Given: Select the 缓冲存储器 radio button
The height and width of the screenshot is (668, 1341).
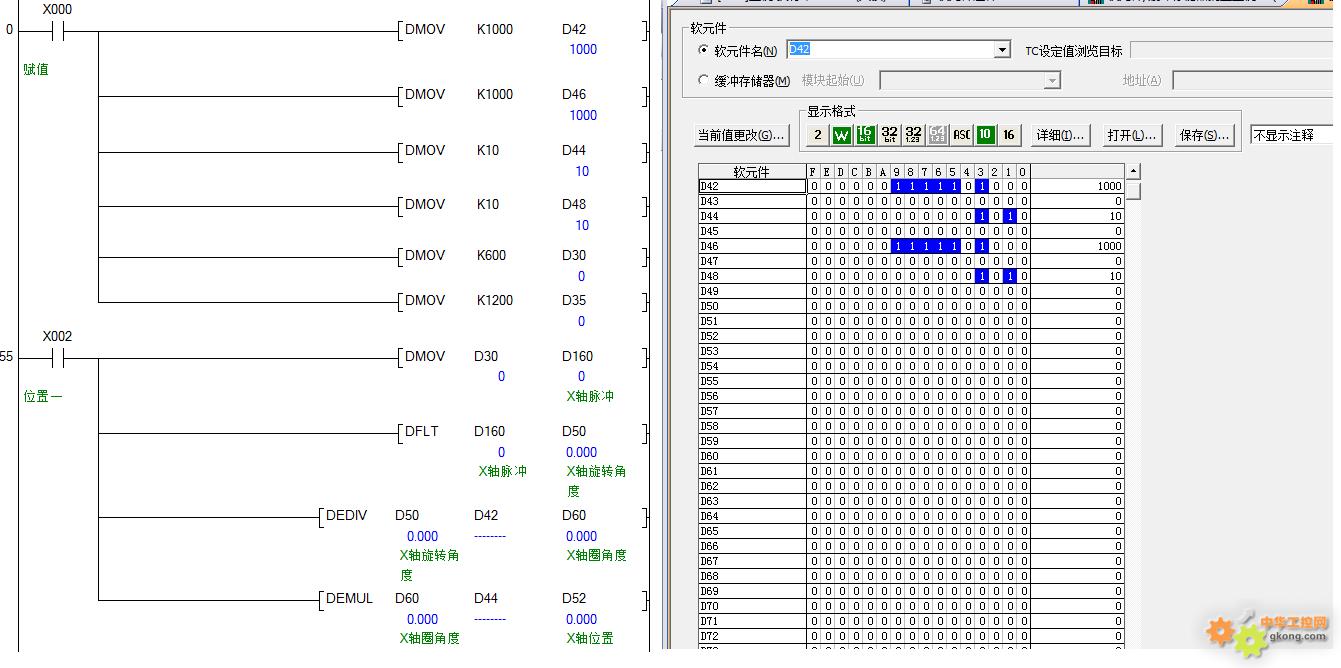Looking at the screenshot, I should click(703, 81).
